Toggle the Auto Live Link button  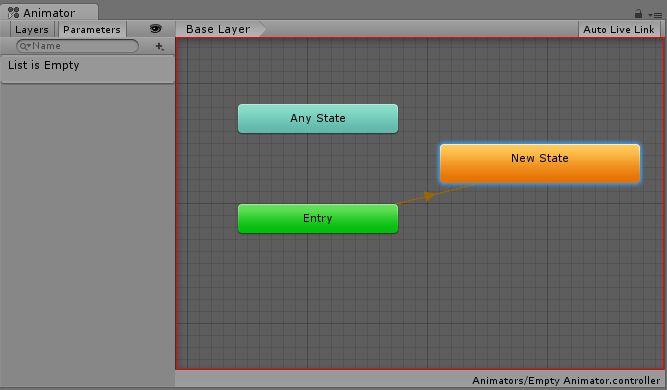619,29
